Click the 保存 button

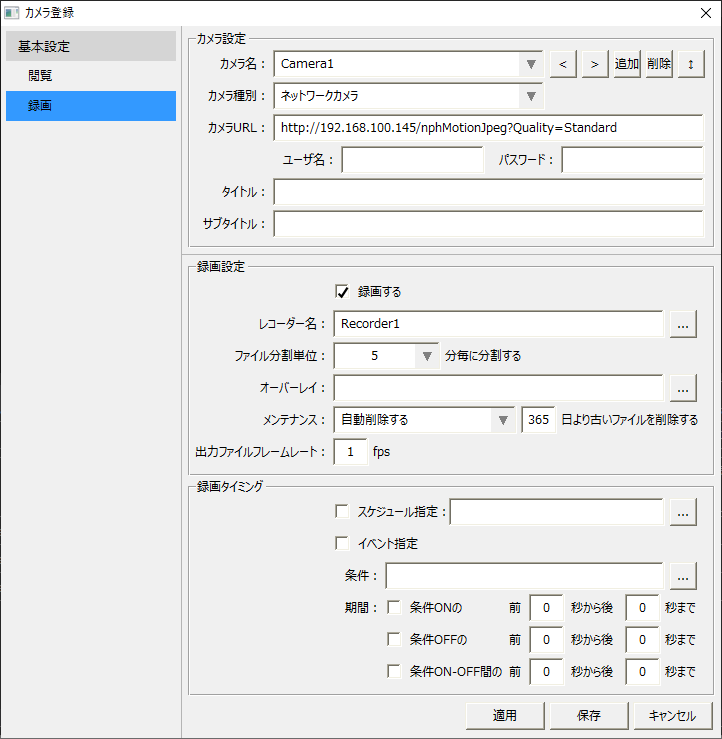589,716
